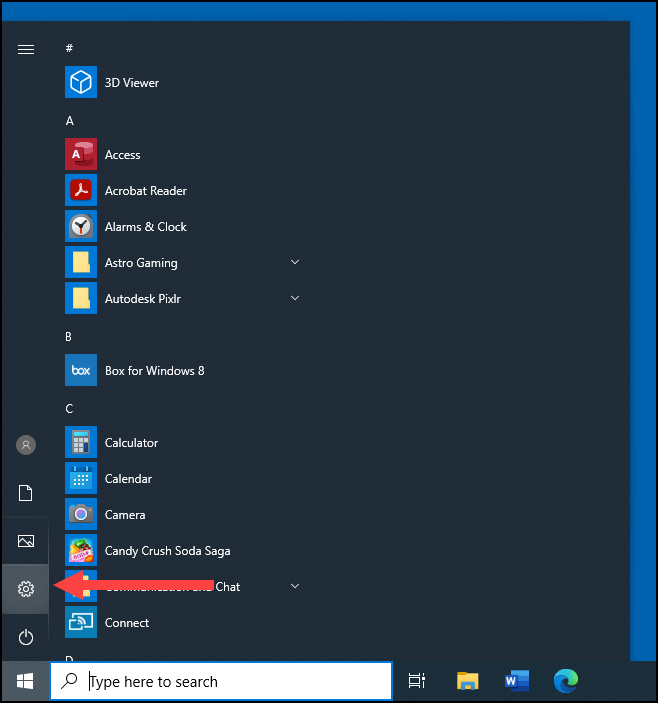
Task: Click the A section header
Action: click(69, 121)
